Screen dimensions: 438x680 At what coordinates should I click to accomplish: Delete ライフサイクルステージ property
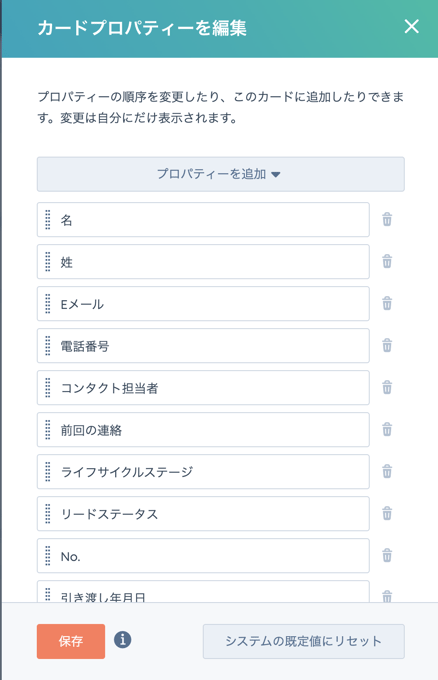(387, 471)
